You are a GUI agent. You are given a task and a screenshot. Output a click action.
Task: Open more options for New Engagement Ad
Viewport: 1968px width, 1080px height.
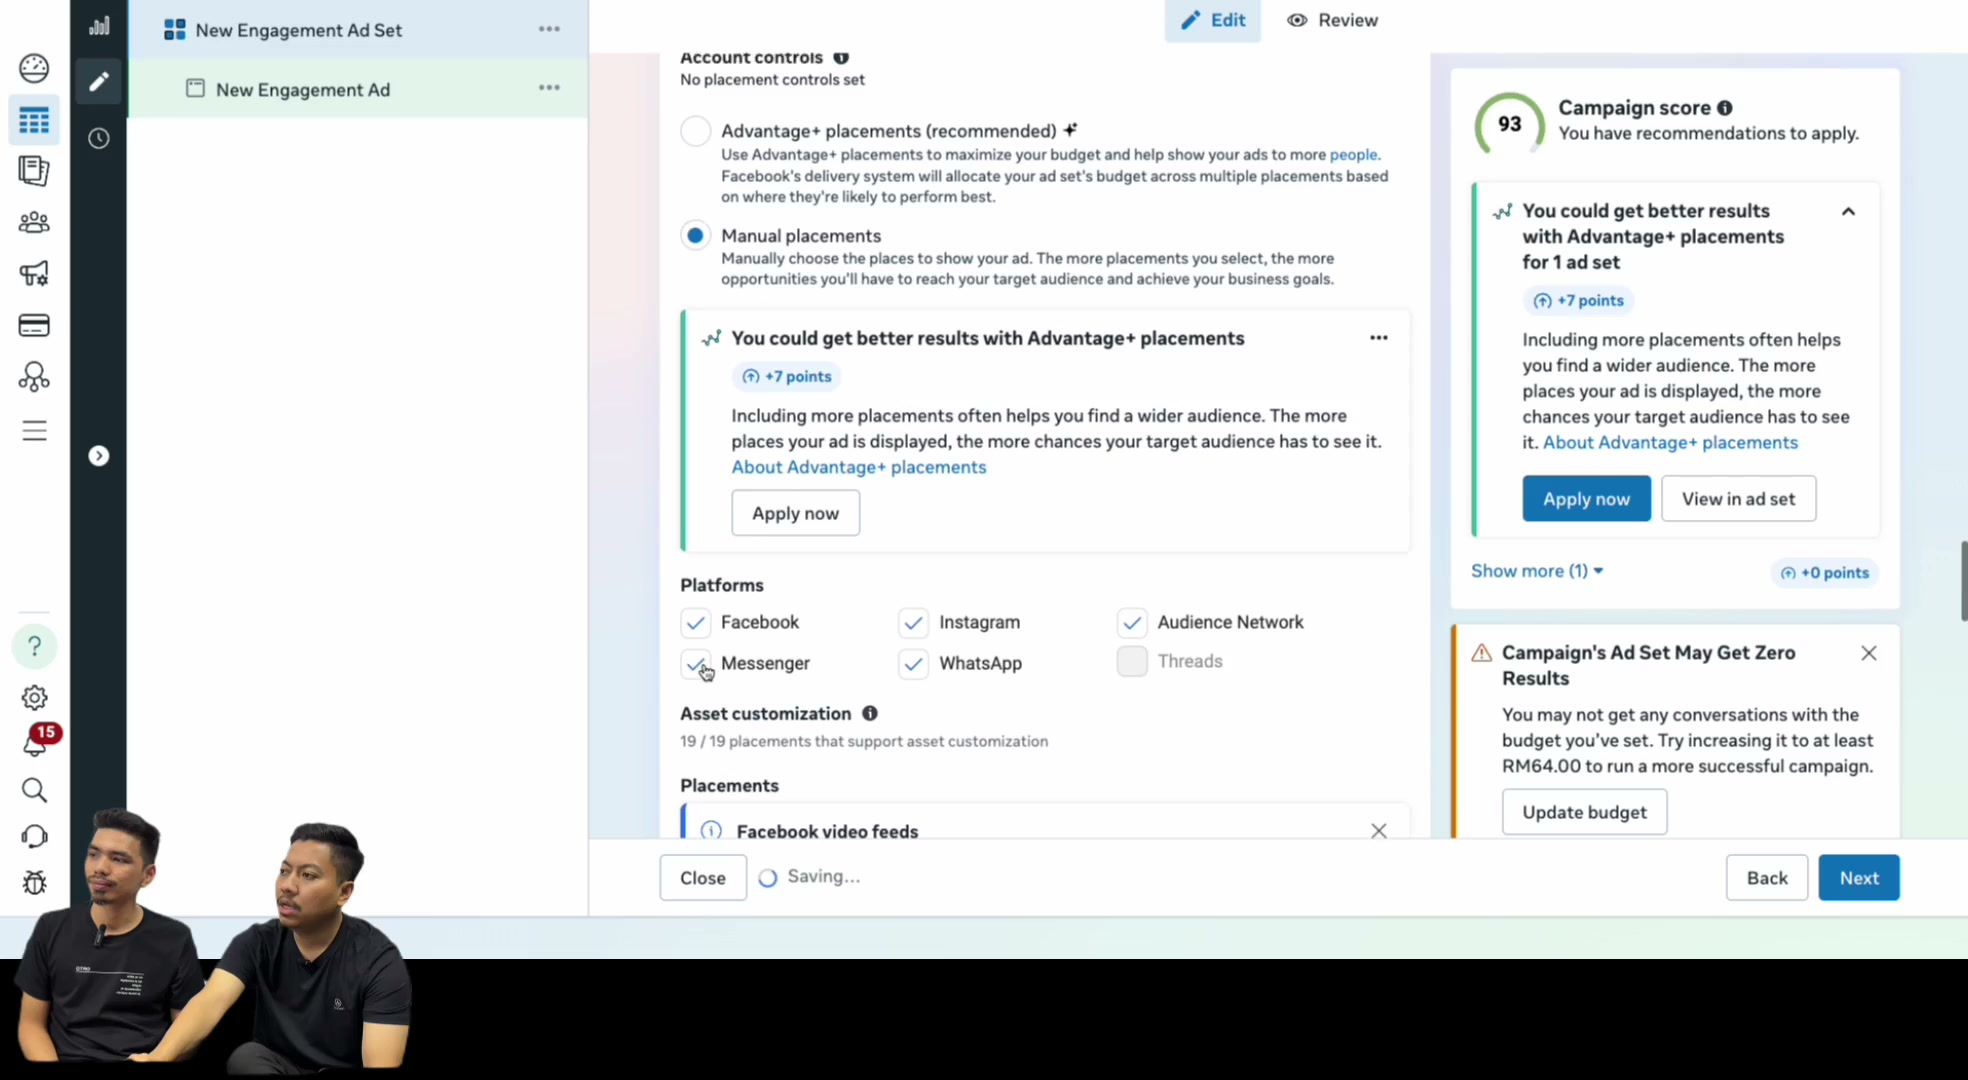click(549, 88)
